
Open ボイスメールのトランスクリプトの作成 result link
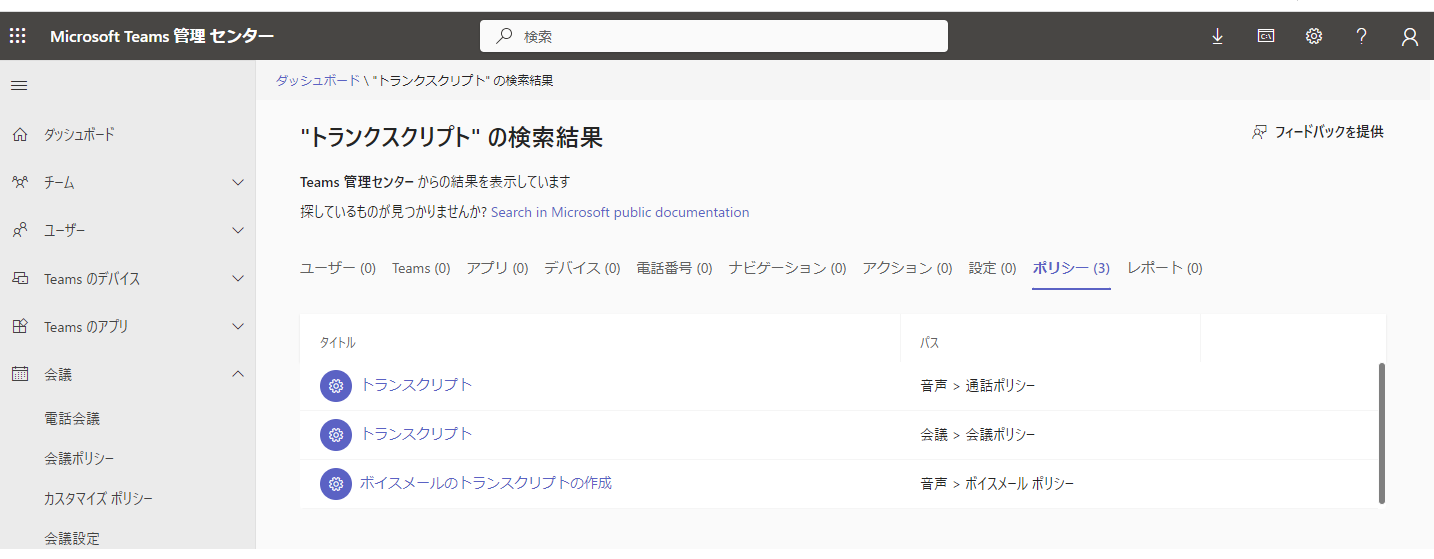click(486, 483)
